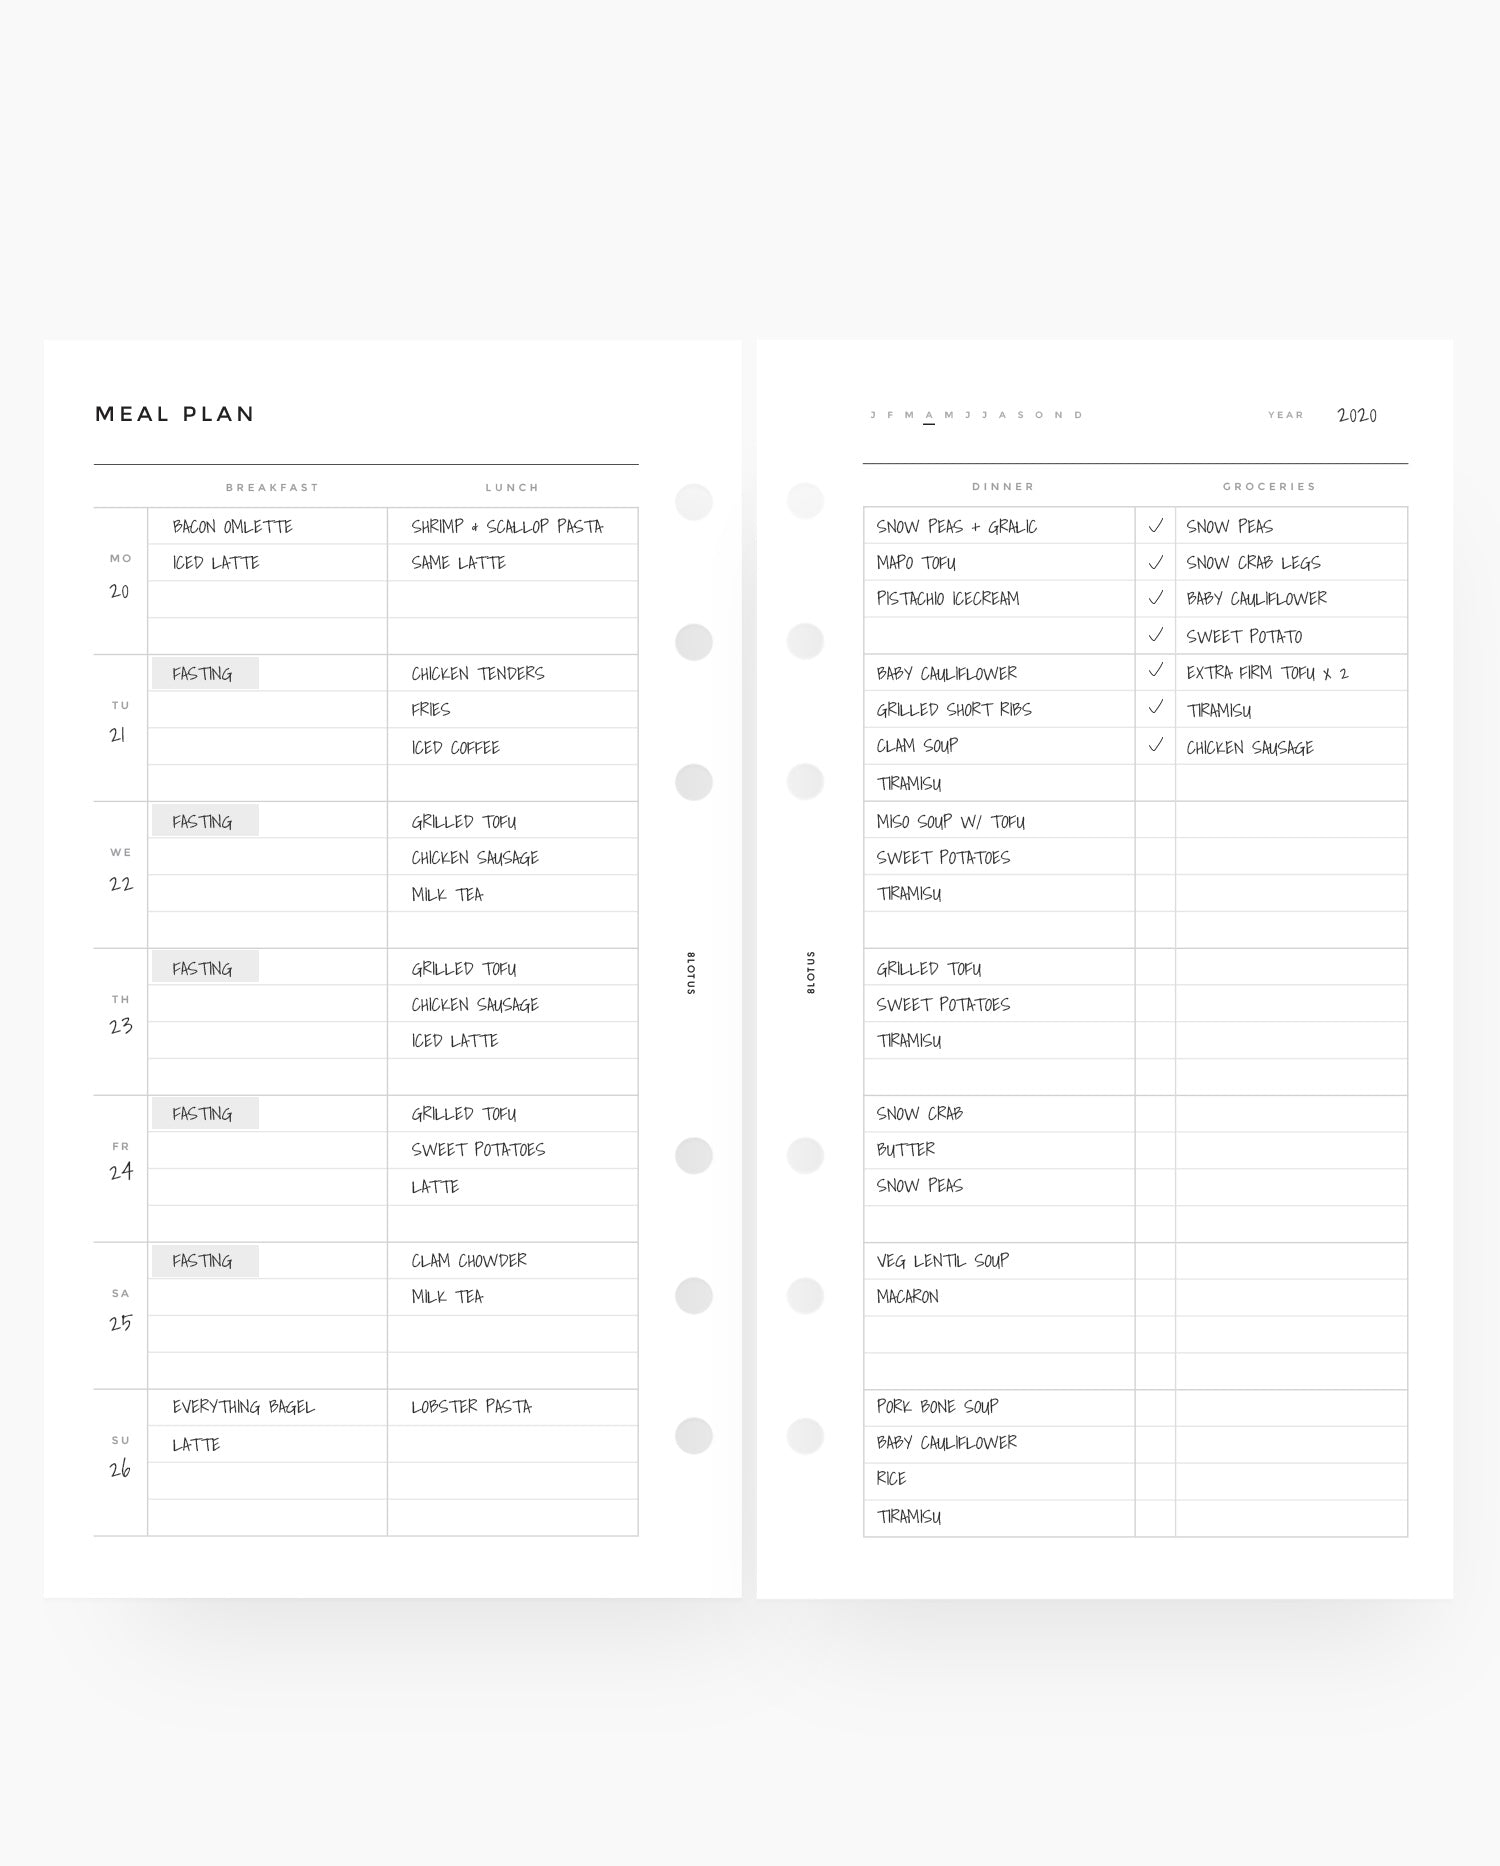The width and height of the screenshot is (1500, 1866).
Task: Click the Snow Crab Legs grocery entry
Action: point(1253,563)
